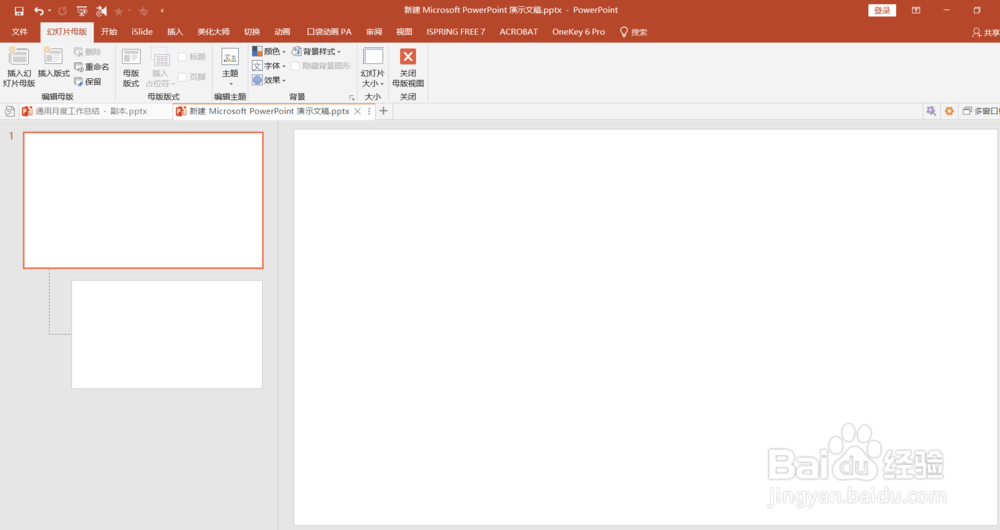
Task: Open the 主题 themes dropdown
Action: point(230,67)
